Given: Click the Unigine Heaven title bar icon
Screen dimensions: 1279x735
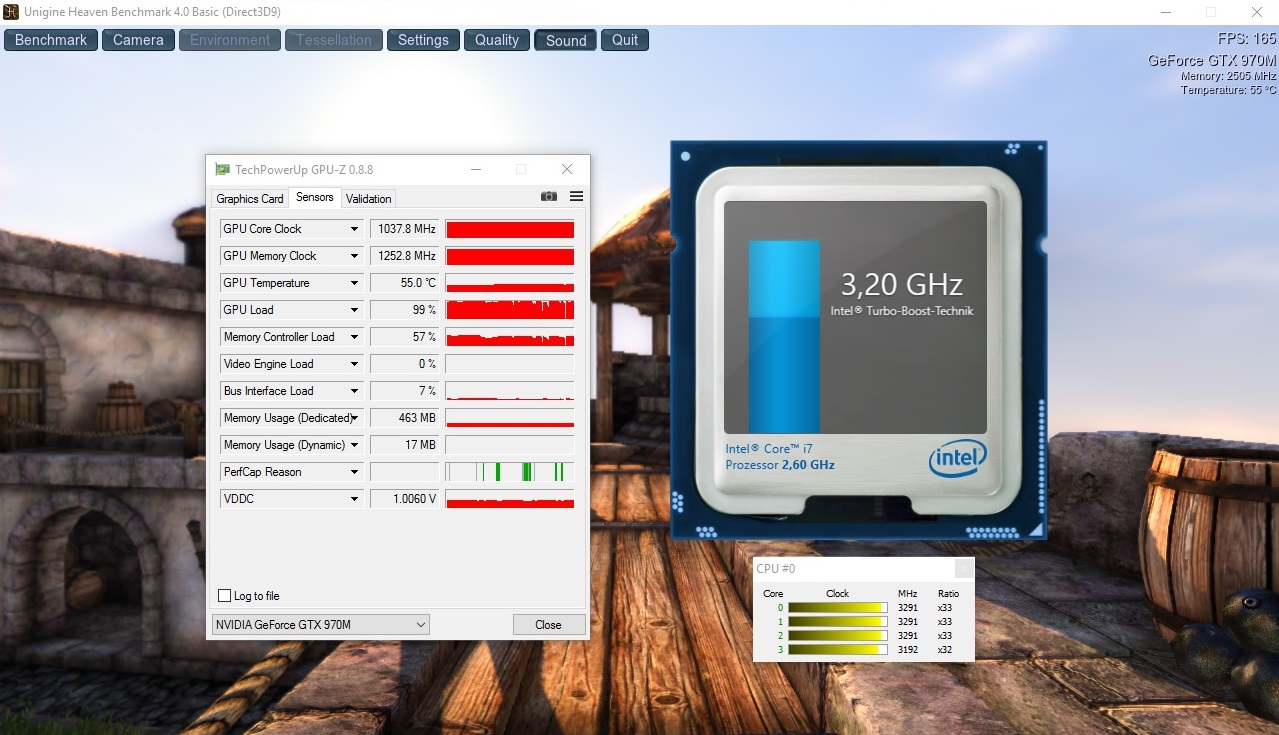Looking at the screenshot, I should click(10, 12).
